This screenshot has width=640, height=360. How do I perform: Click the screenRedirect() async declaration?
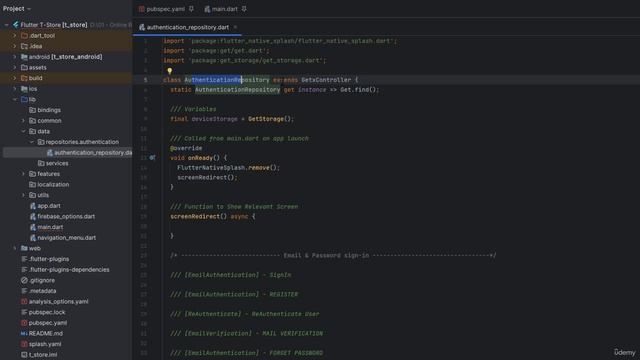tap(212, 216)
